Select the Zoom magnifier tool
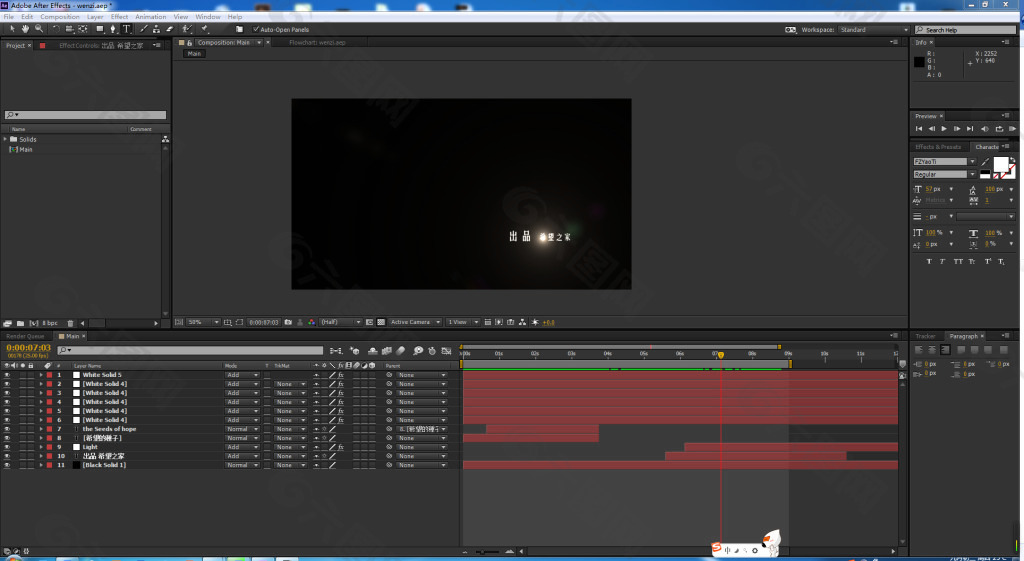Screen dimensions: 1024x561 point(39,29)
